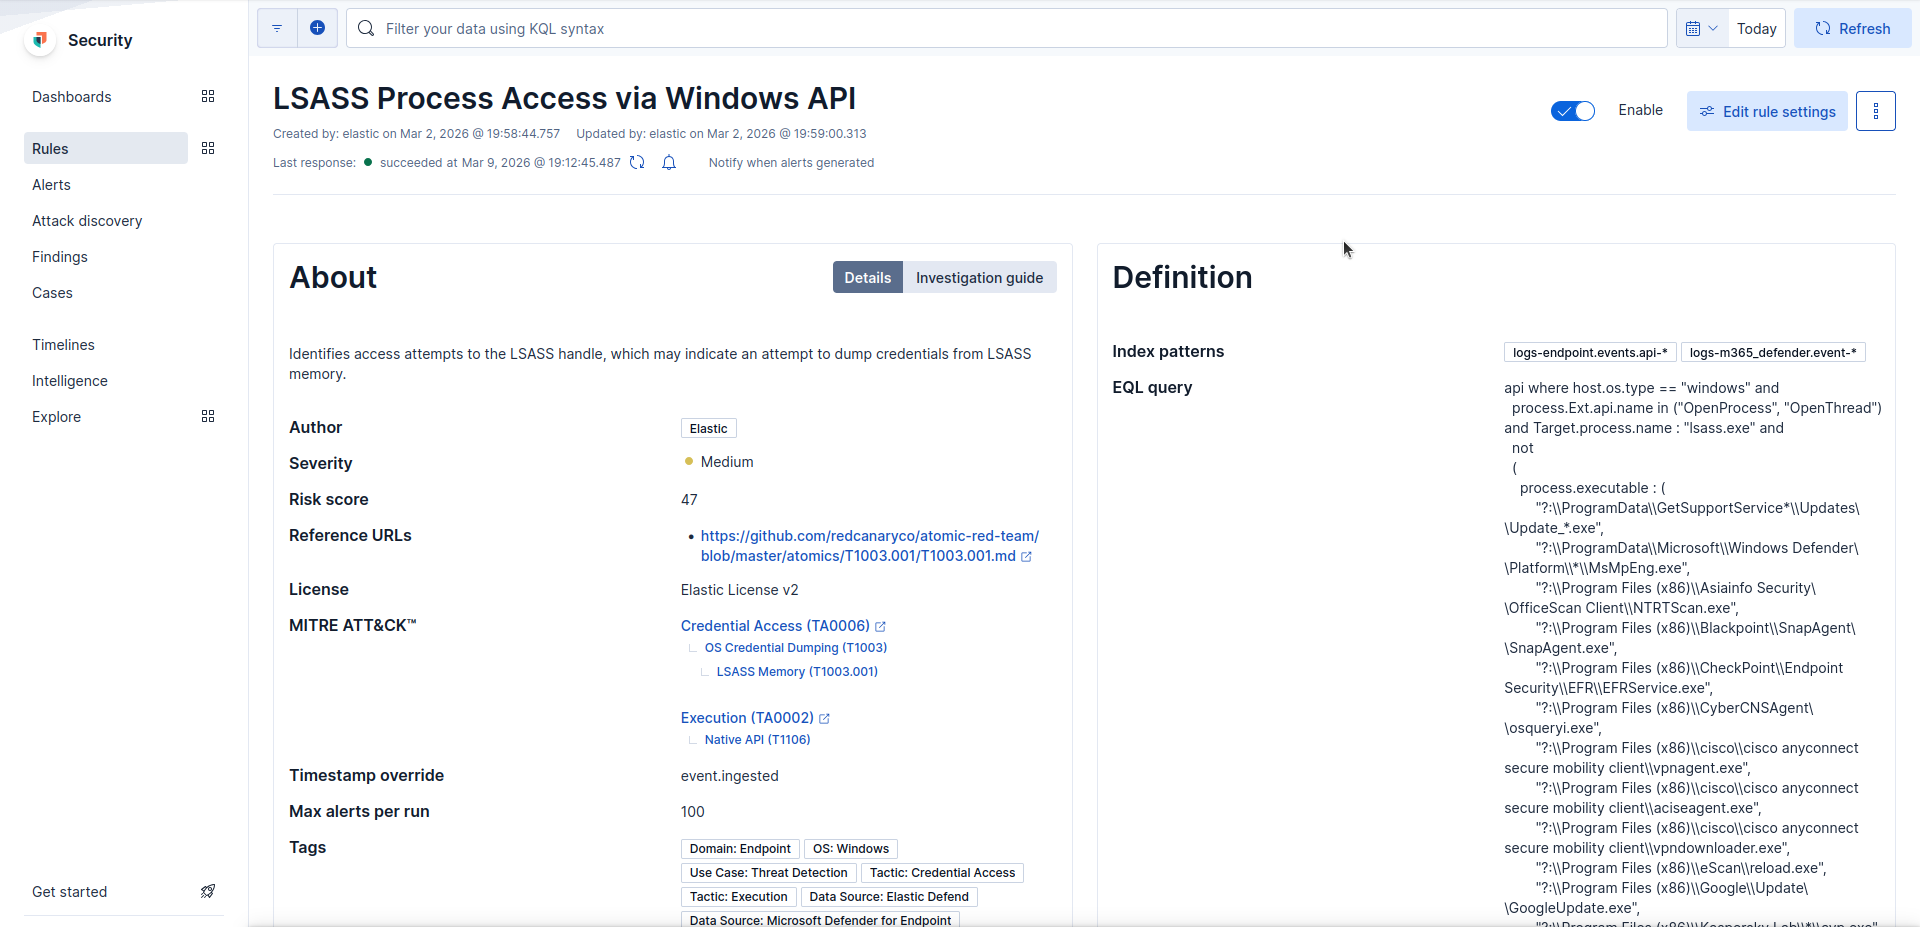Viewport: 1920px width, 927px height.
Task: Open the Dashboards submenu grid icon
Action: [208, 97]
